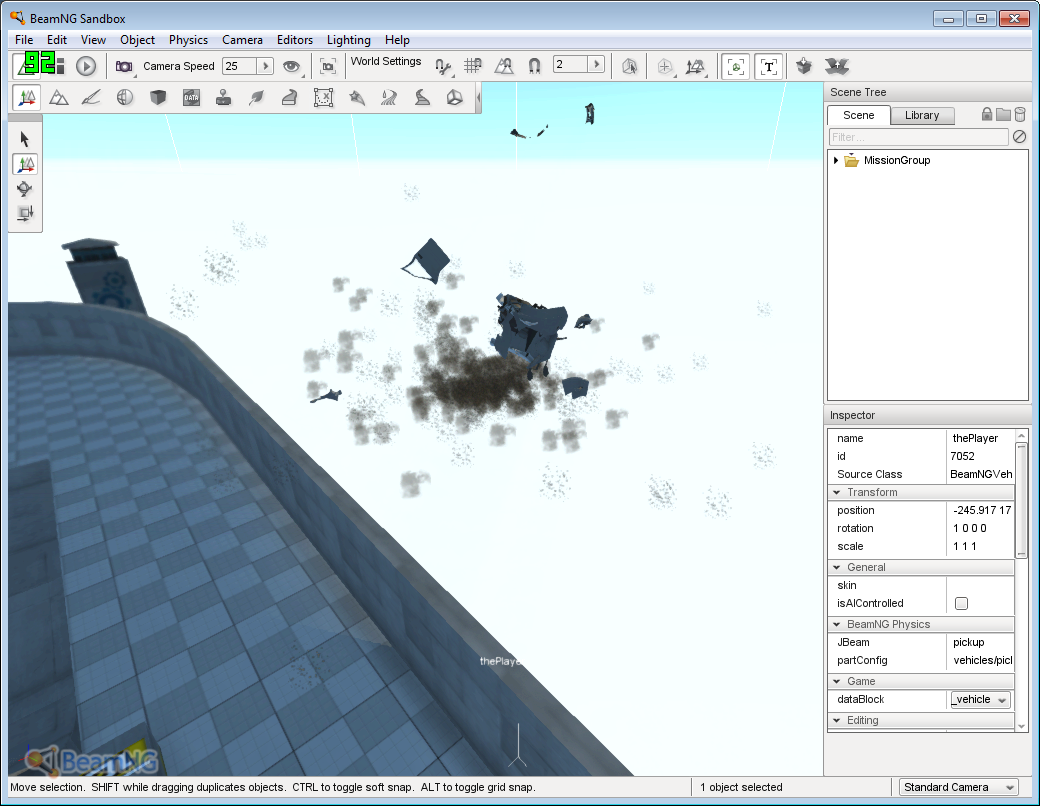1040x806 pixels.
Task: Open the File menu
Action: point(24,40)
